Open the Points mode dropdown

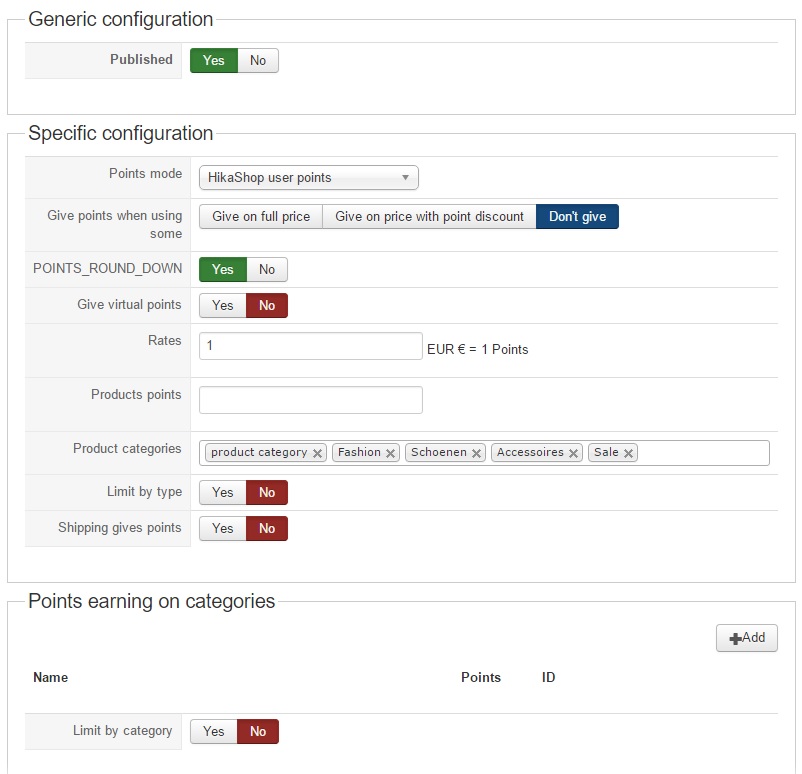(x=309, y=178)
